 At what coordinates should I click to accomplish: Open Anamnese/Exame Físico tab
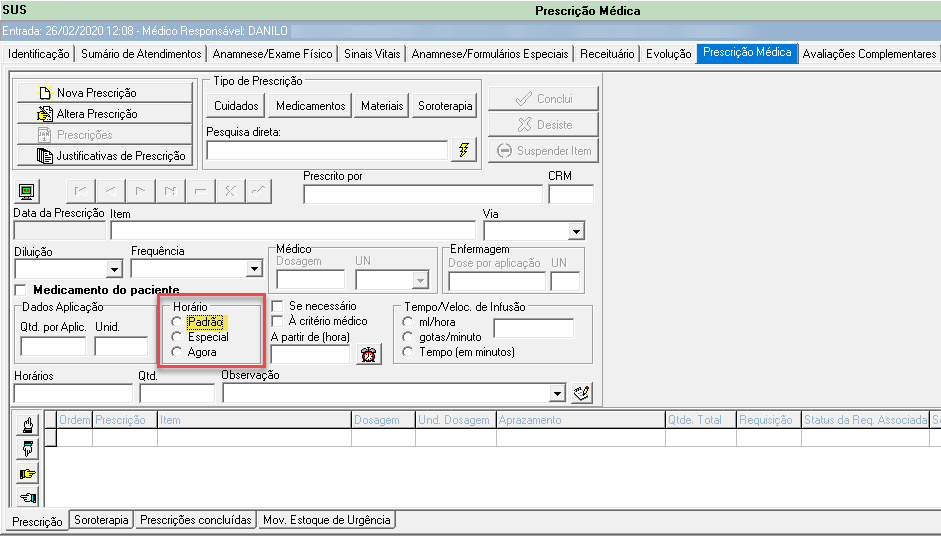(x=272, y=54)
